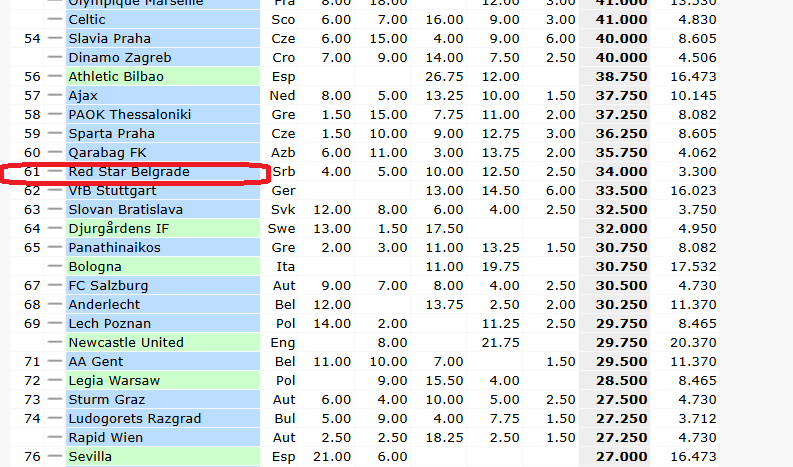Select Ajax total coefficient 37.750
The width and height of the screenshot is (793, 467).
point(621,96)
